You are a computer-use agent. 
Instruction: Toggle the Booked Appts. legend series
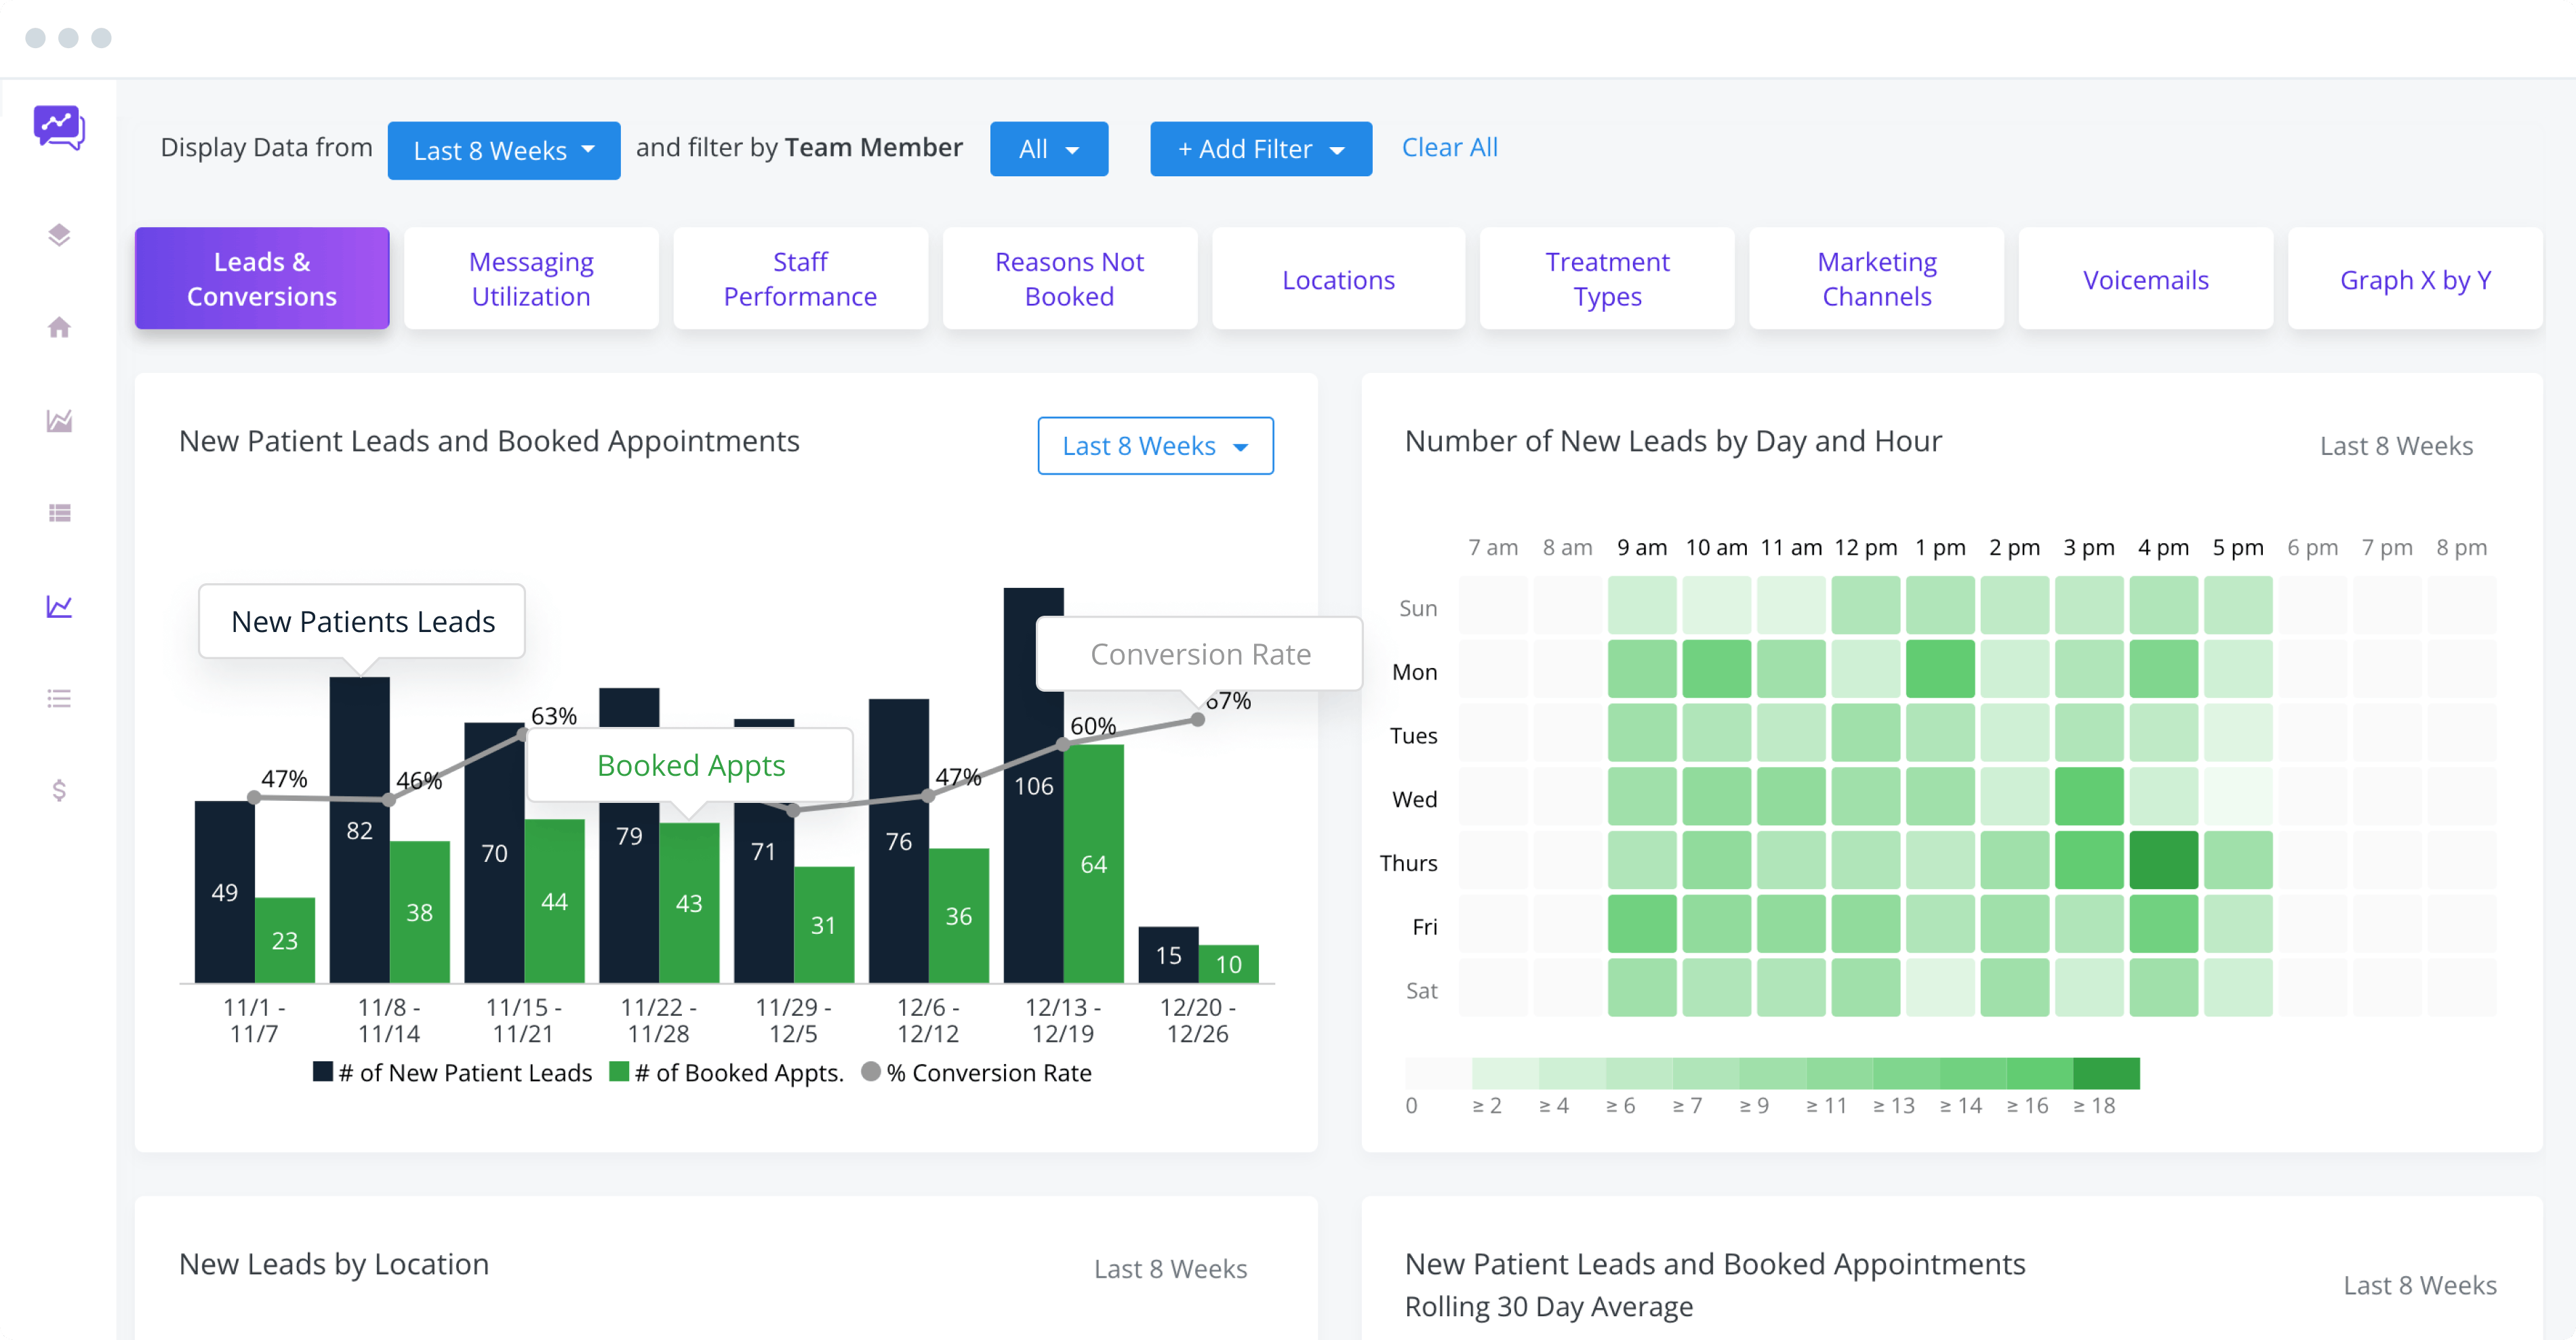tap(727, 1073)
